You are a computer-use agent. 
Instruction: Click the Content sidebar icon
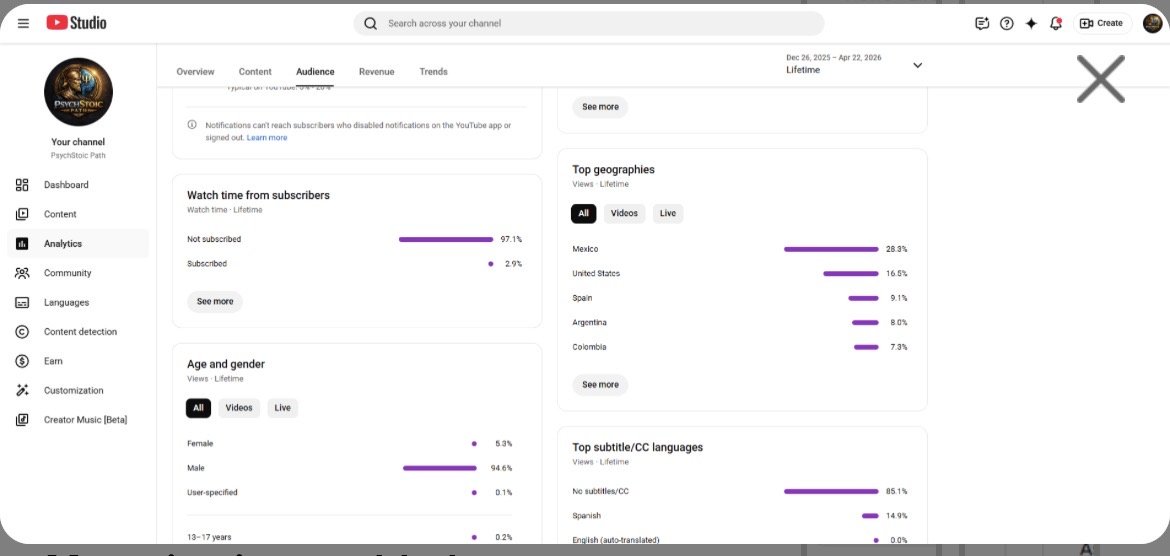coord(22,214)
